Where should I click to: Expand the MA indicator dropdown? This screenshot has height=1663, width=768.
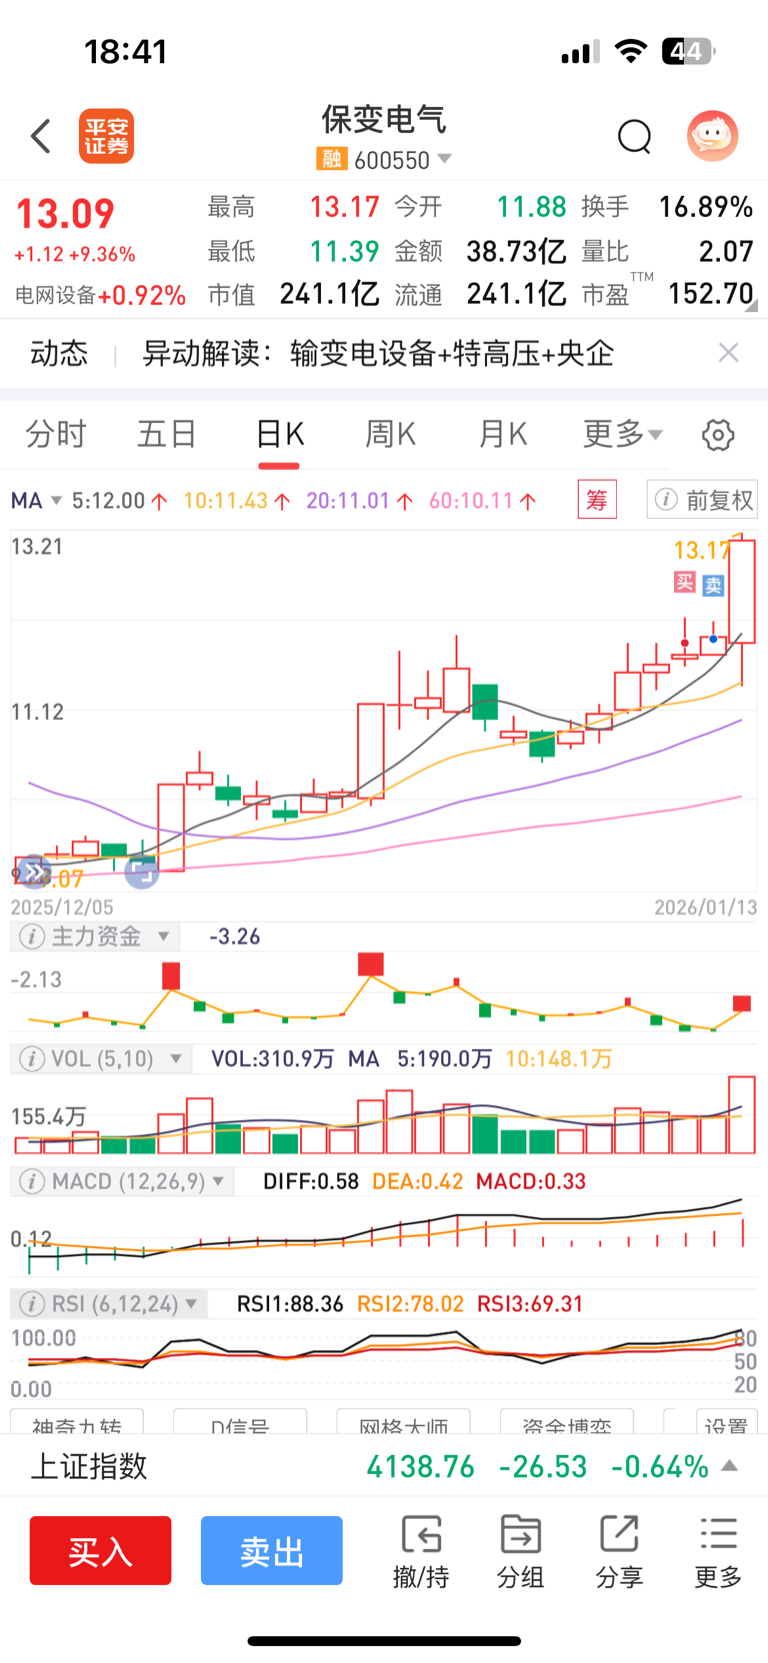56,500
